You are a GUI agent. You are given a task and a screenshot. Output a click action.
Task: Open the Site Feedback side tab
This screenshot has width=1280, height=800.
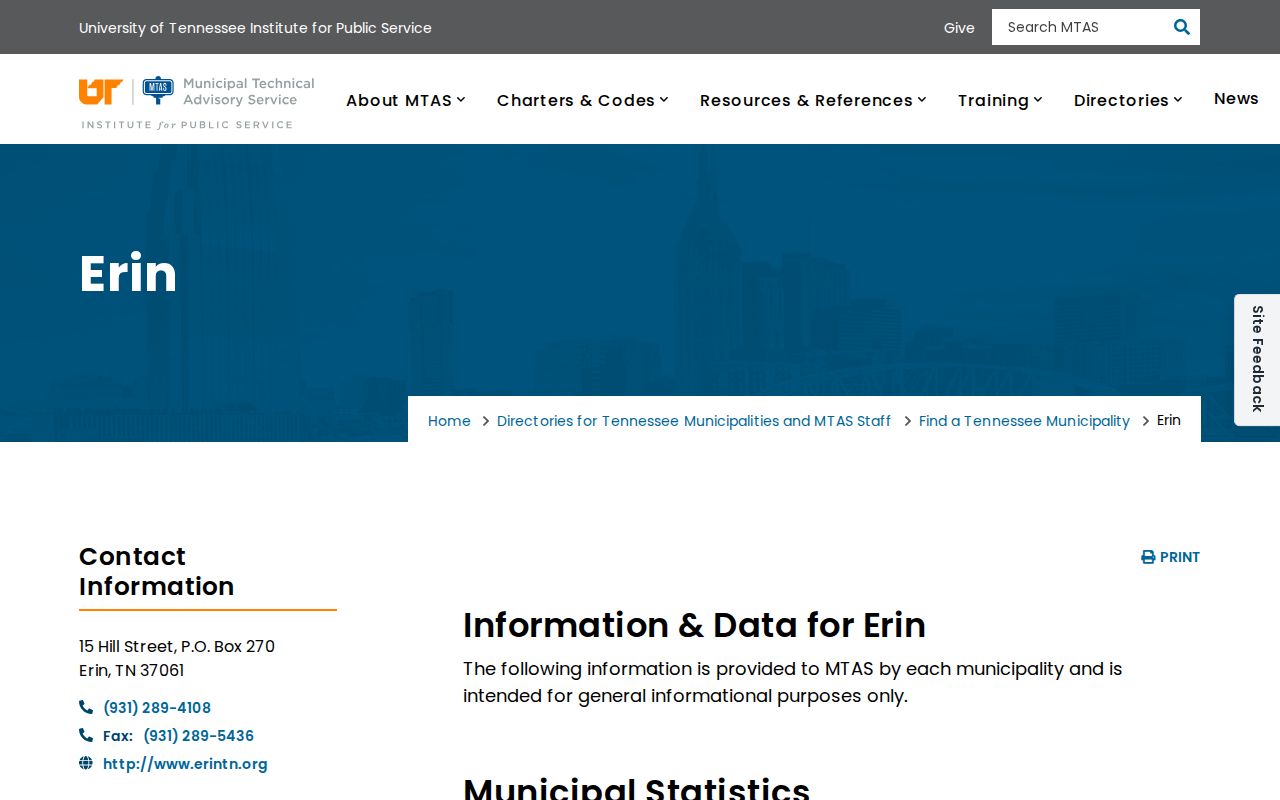pyautogui.click(x=1258, y=359)
